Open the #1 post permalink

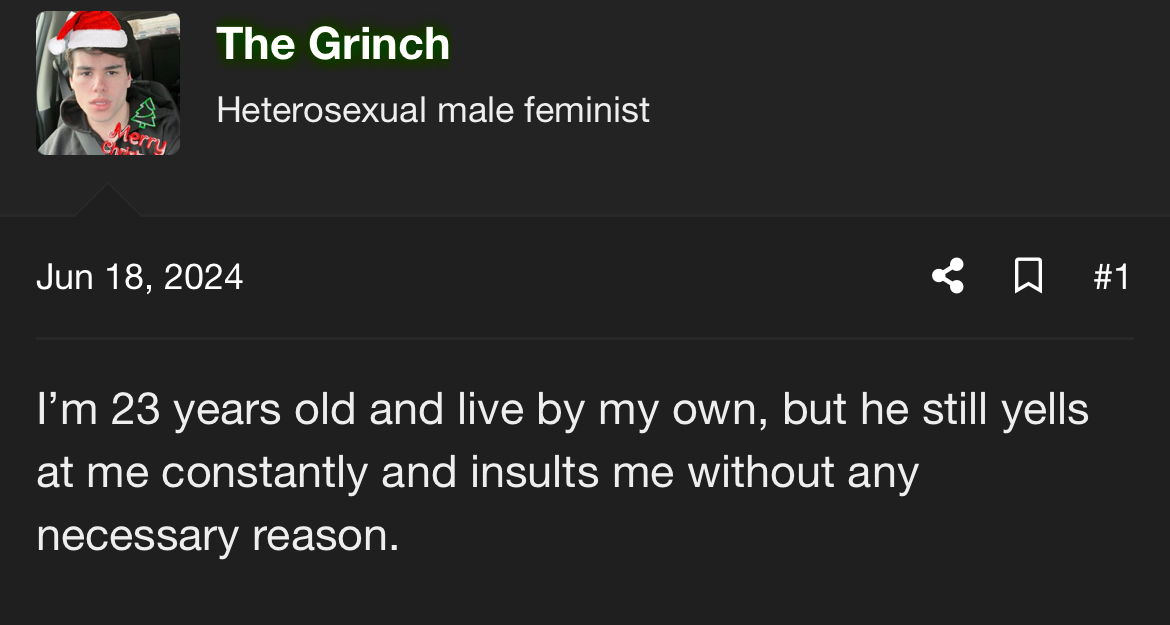point(1111,276)
